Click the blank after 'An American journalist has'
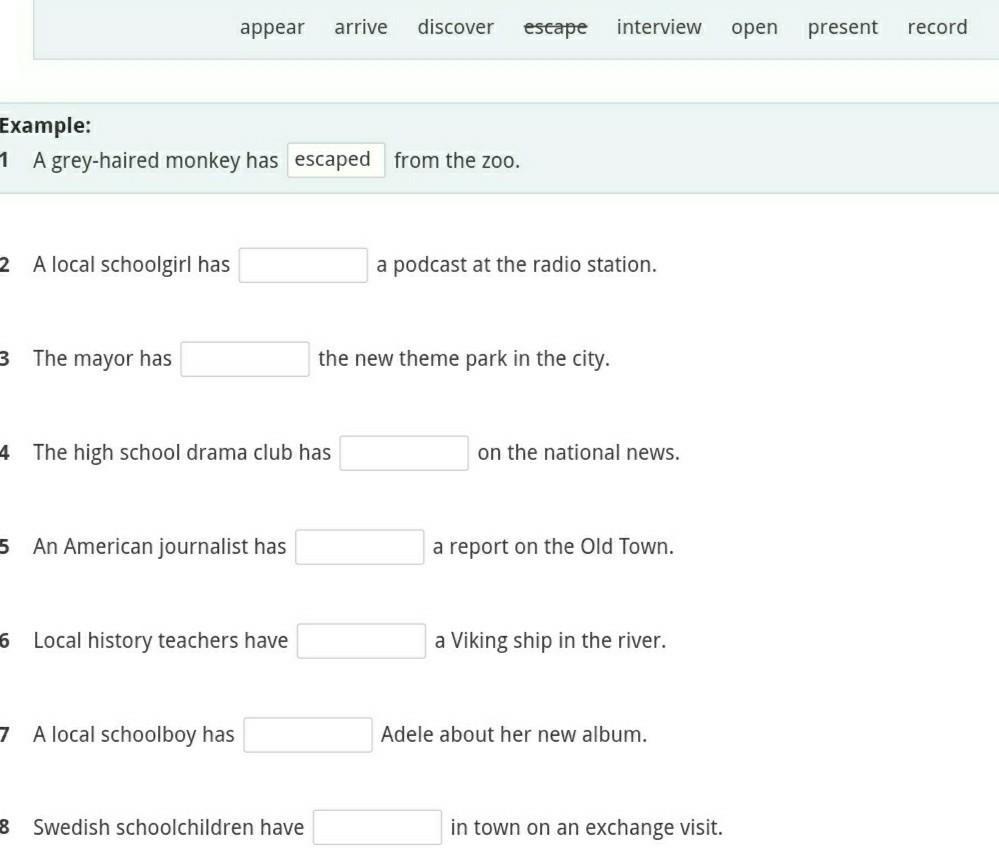This screenshot has width=999, height=856. point(359,547)
